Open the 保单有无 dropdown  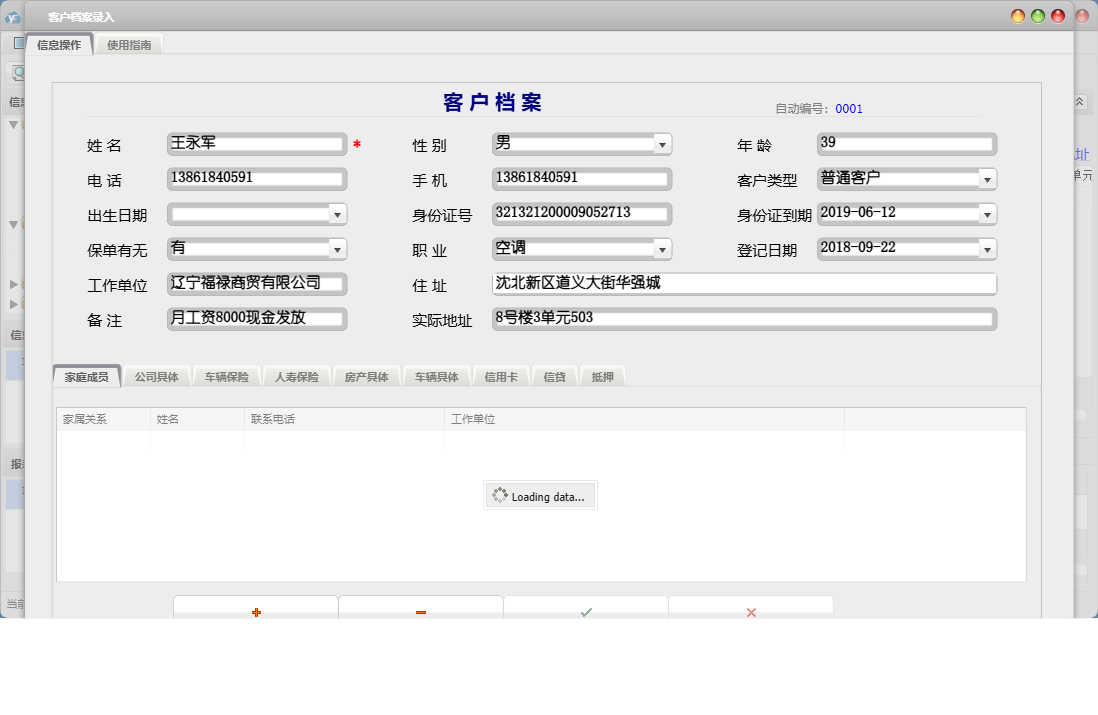tap(337, 249)
